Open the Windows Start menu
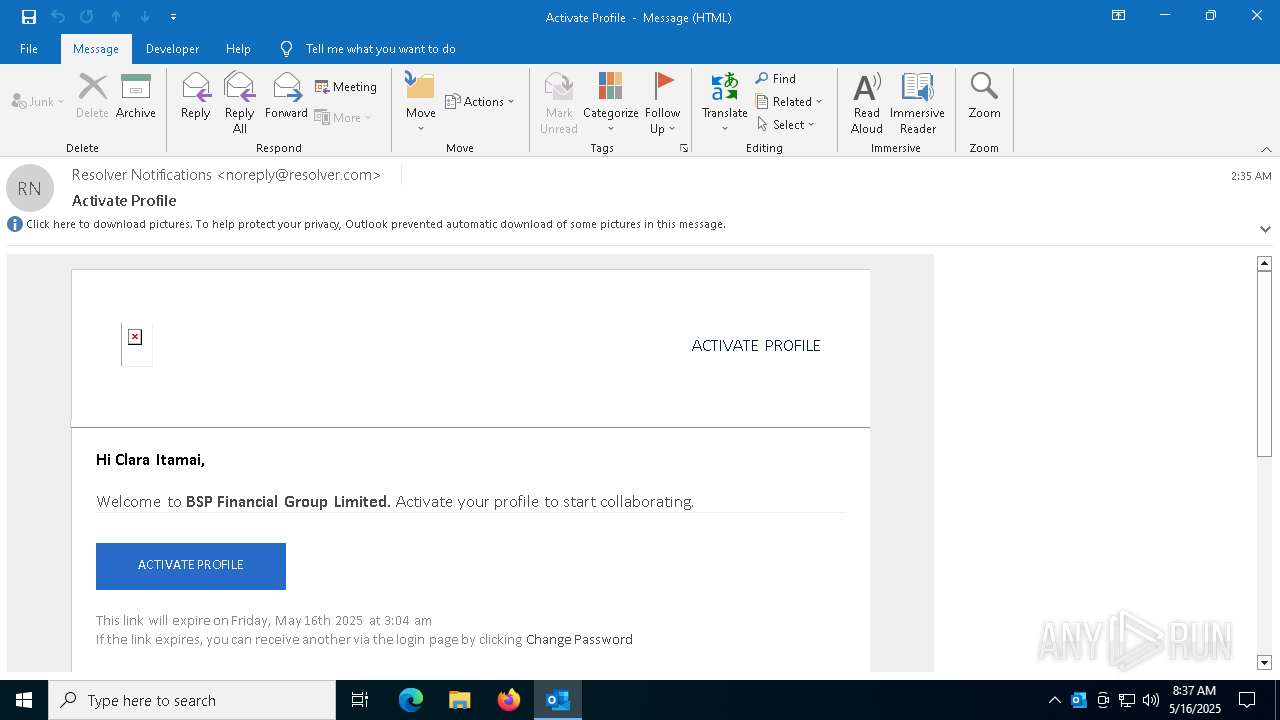Image resolution: width=1280 pixels, height=720 pixels. pyautogui.click(x=24, y=700)
